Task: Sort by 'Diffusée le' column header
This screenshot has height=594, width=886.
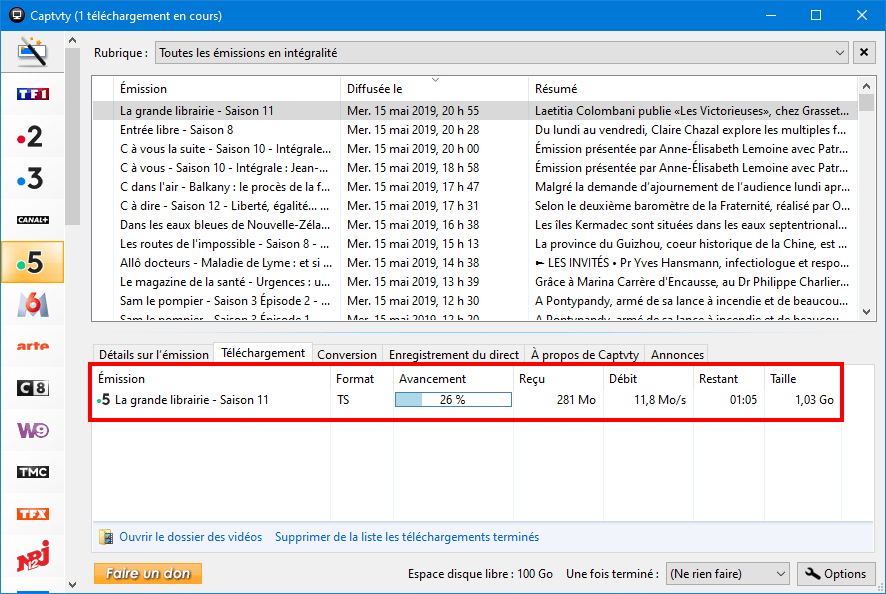Action: pos(434,89)
